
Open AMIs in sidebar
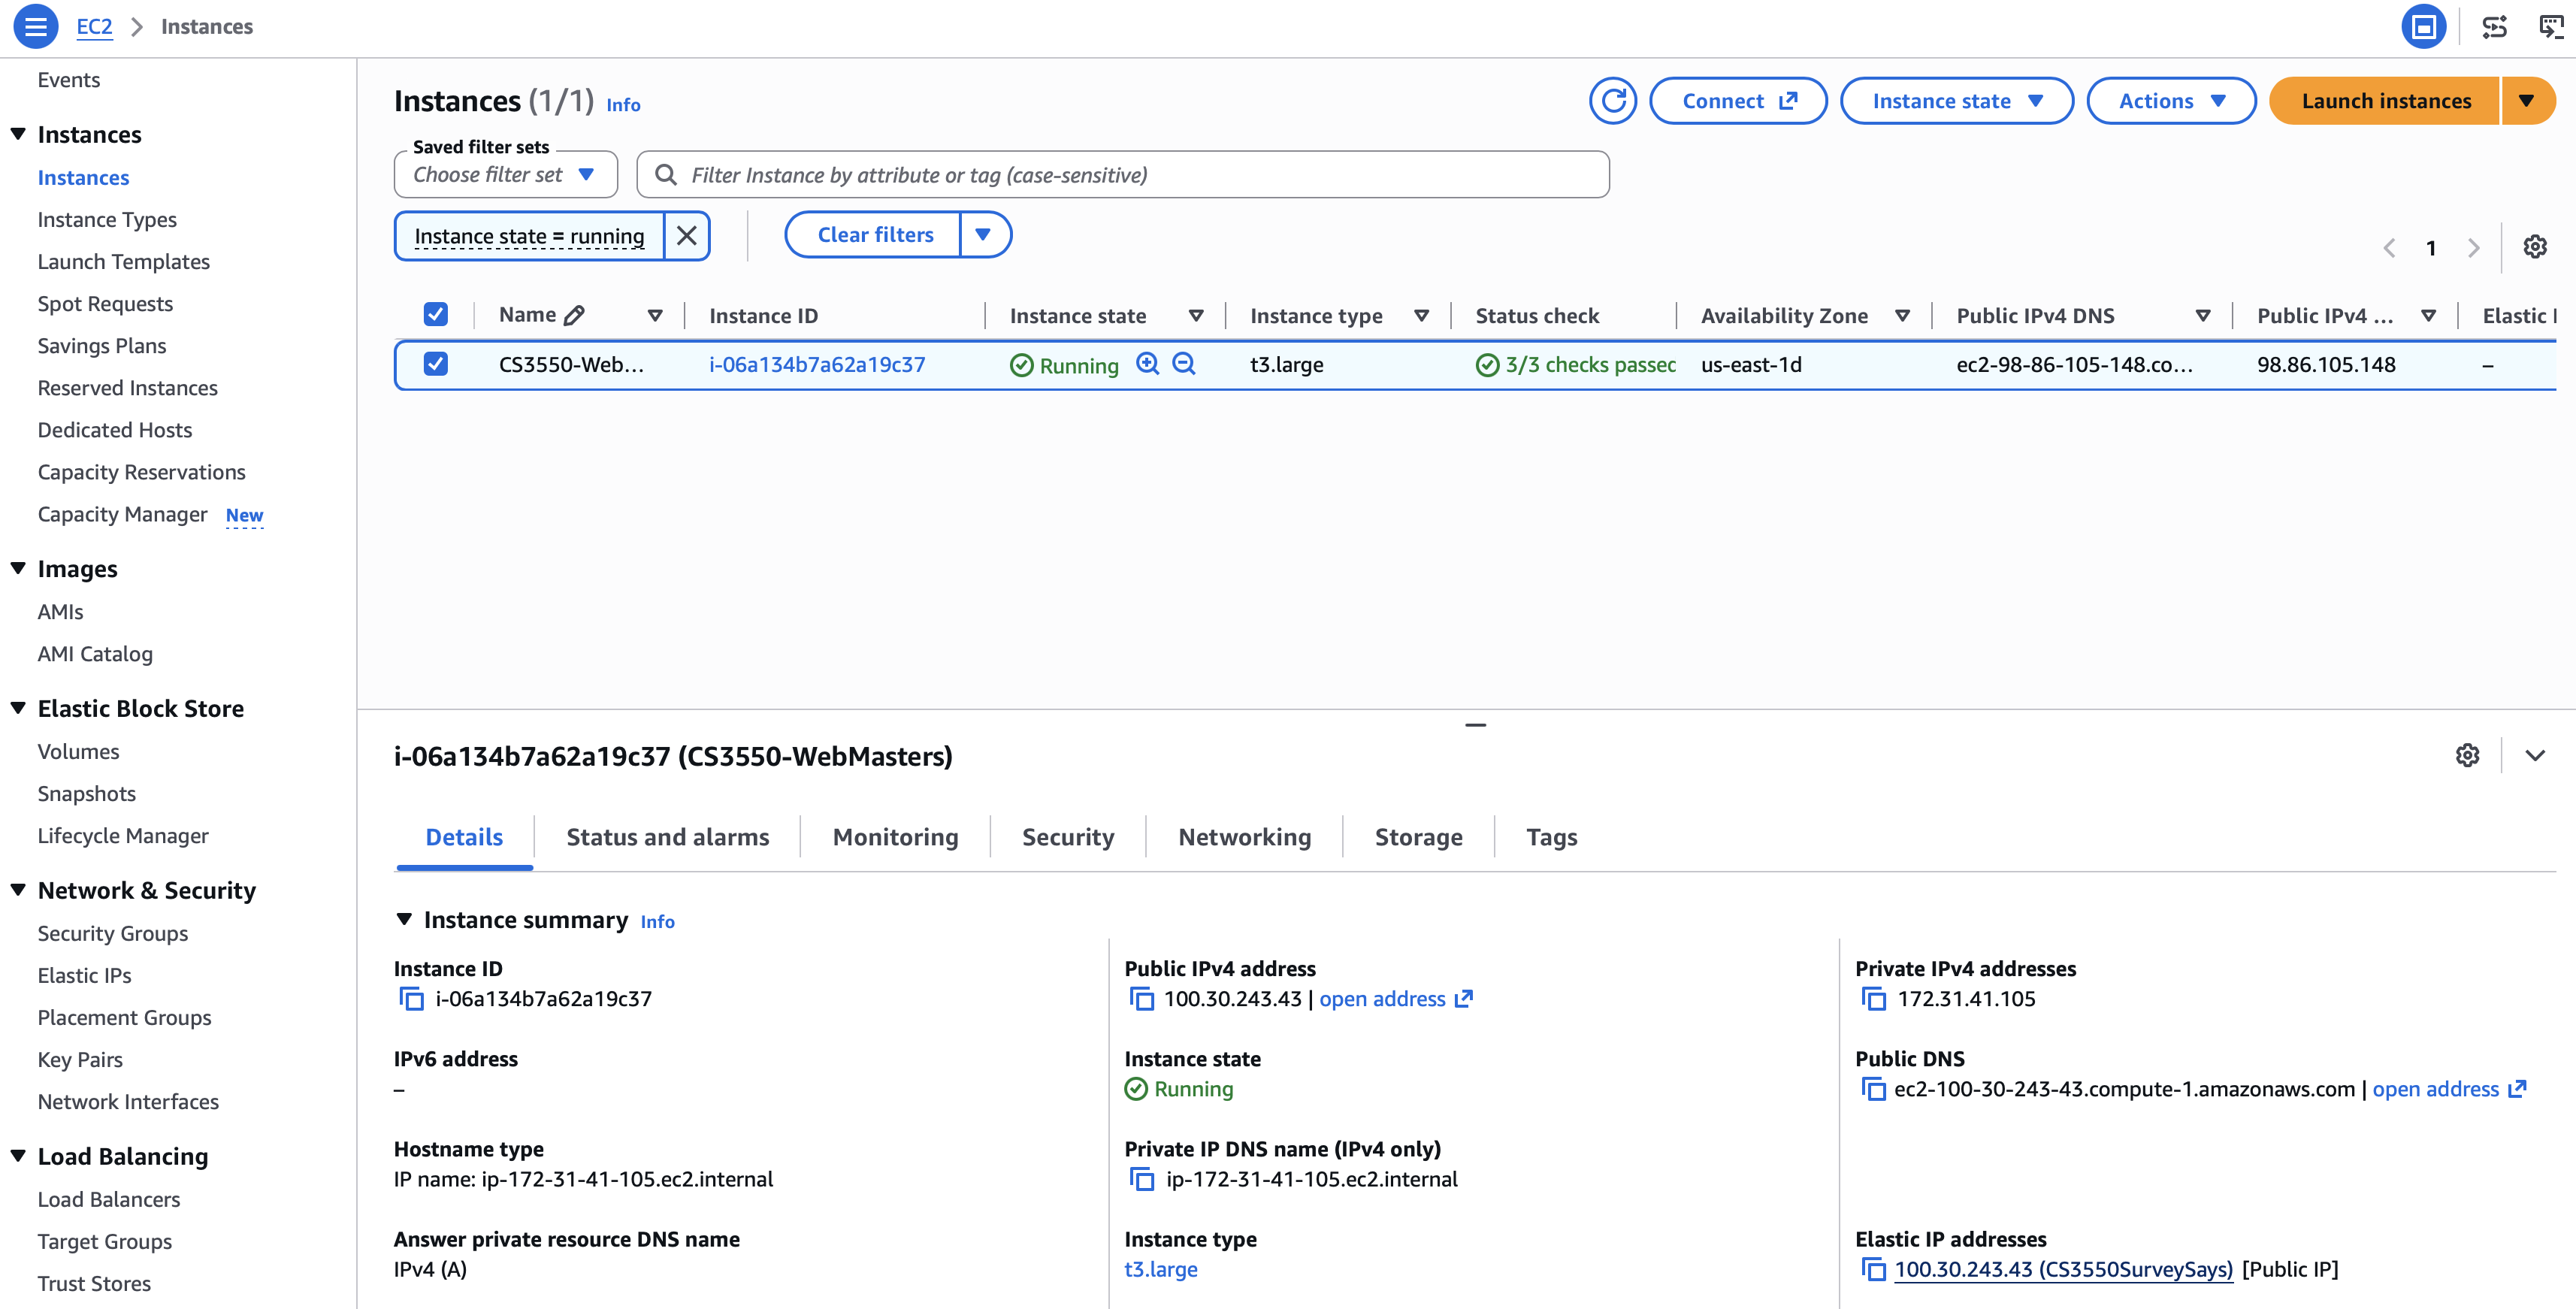click(x=60, y=611)
